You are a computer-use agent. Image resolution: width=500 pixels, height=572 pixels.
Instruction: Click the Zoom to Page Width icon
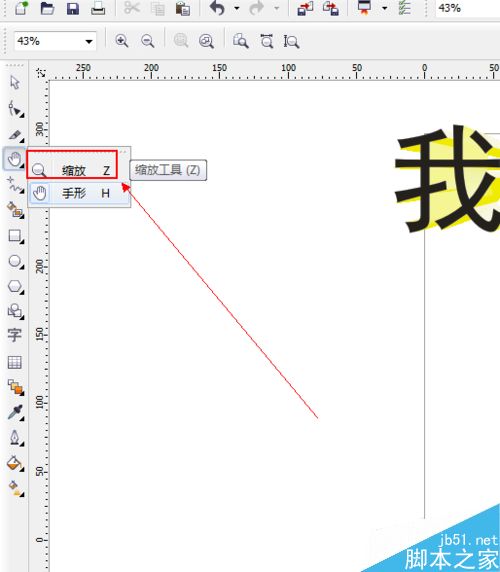[x=267, y=41]
